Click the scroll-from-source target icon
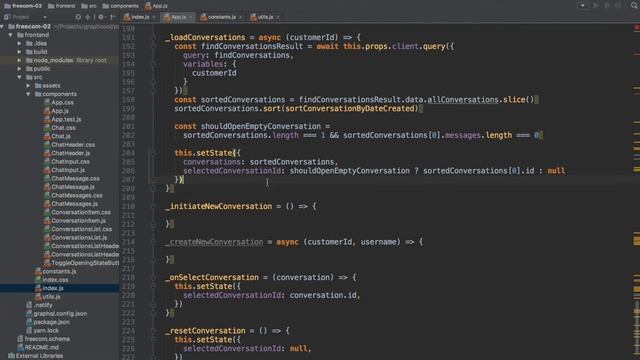The width and height of the screenshot is (640, 360). (x=78, y=17)
